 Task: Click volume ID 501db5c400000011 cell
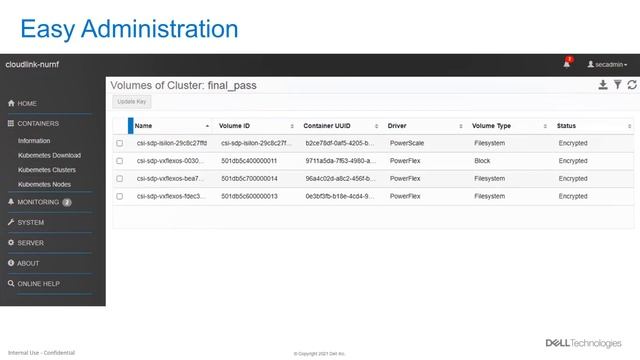point(249,161)
